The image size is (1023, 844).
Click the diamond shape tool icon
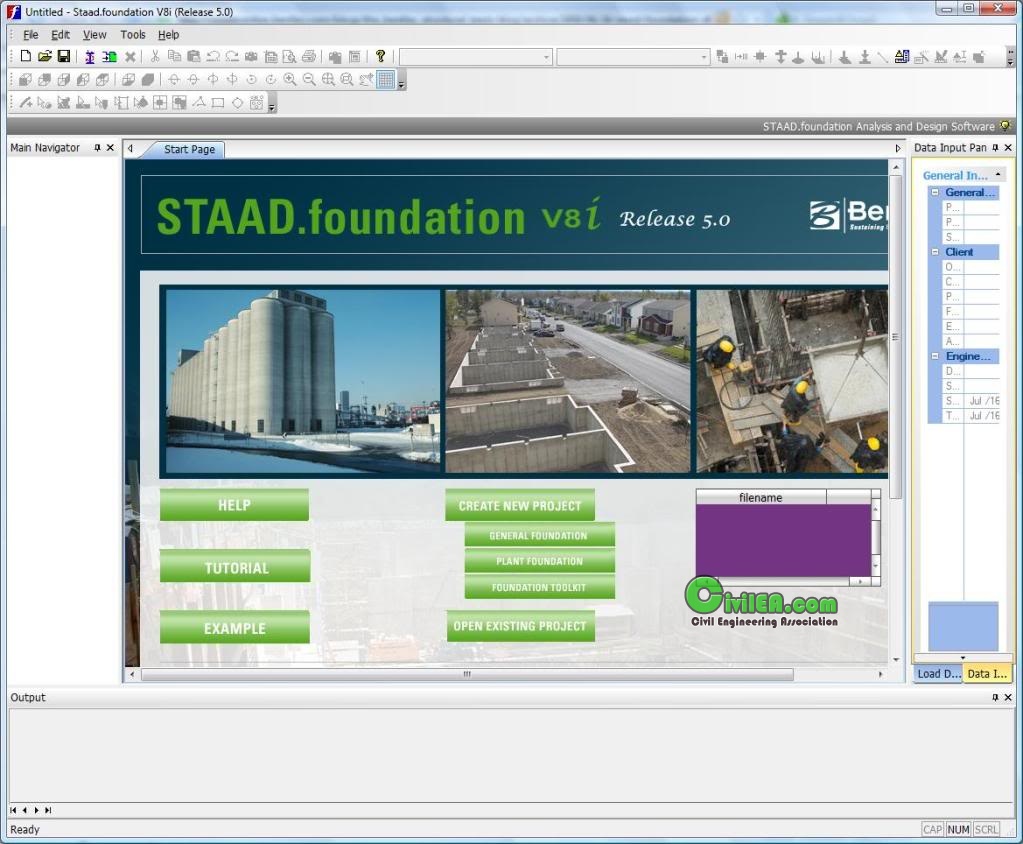237,102
